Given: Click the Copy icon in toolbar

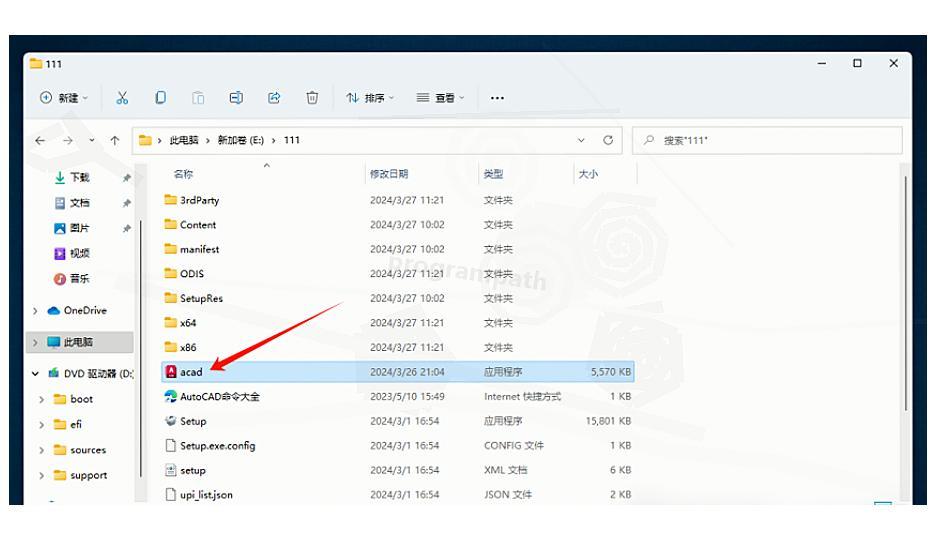Looking at the screenshot, I should pos(160,97).
